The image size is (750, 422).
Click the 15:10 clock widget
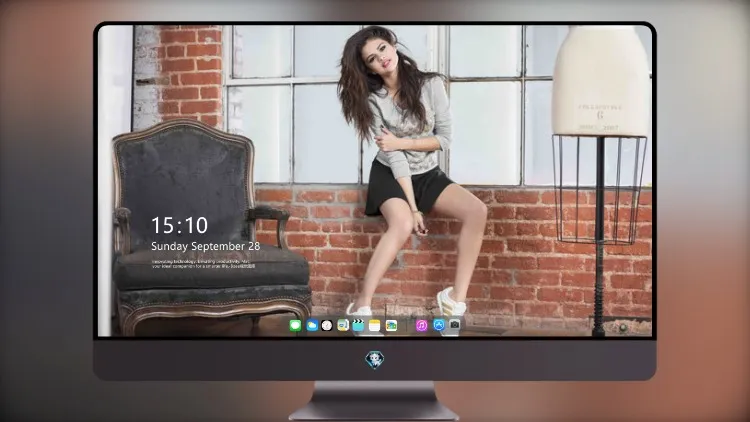tap(179, 225)
